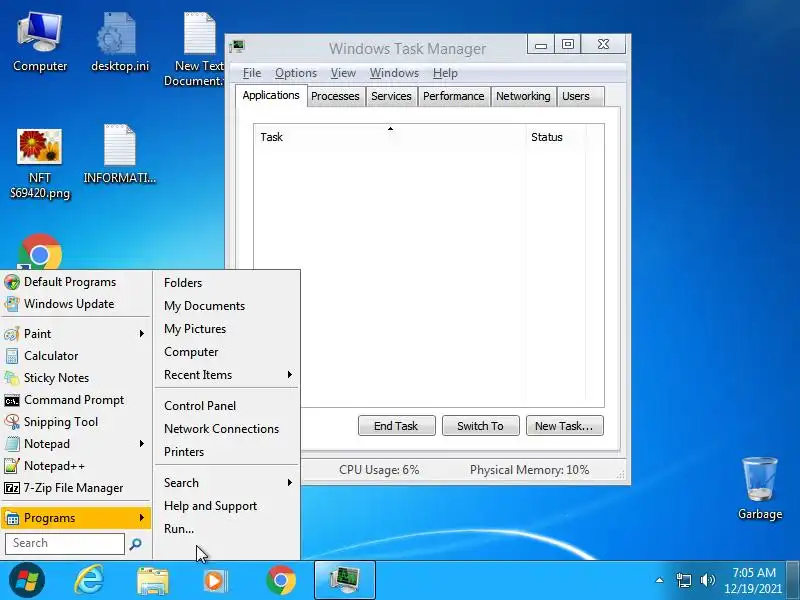
Task: Open My Documents from Start menu
Action: [x=227, y=306]
